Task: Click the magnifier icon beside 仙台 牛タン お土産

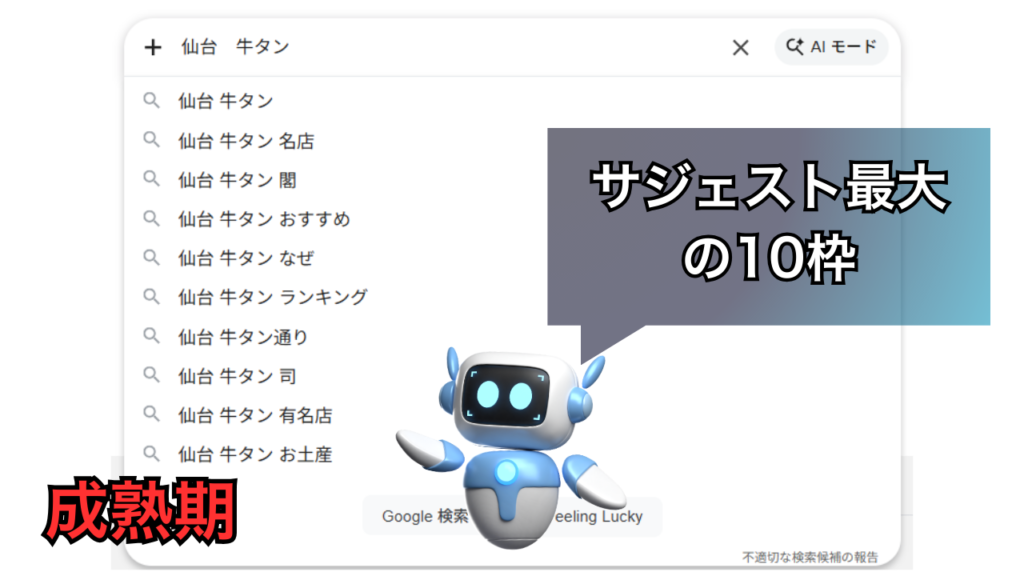Action: click(x=150, y=453)
